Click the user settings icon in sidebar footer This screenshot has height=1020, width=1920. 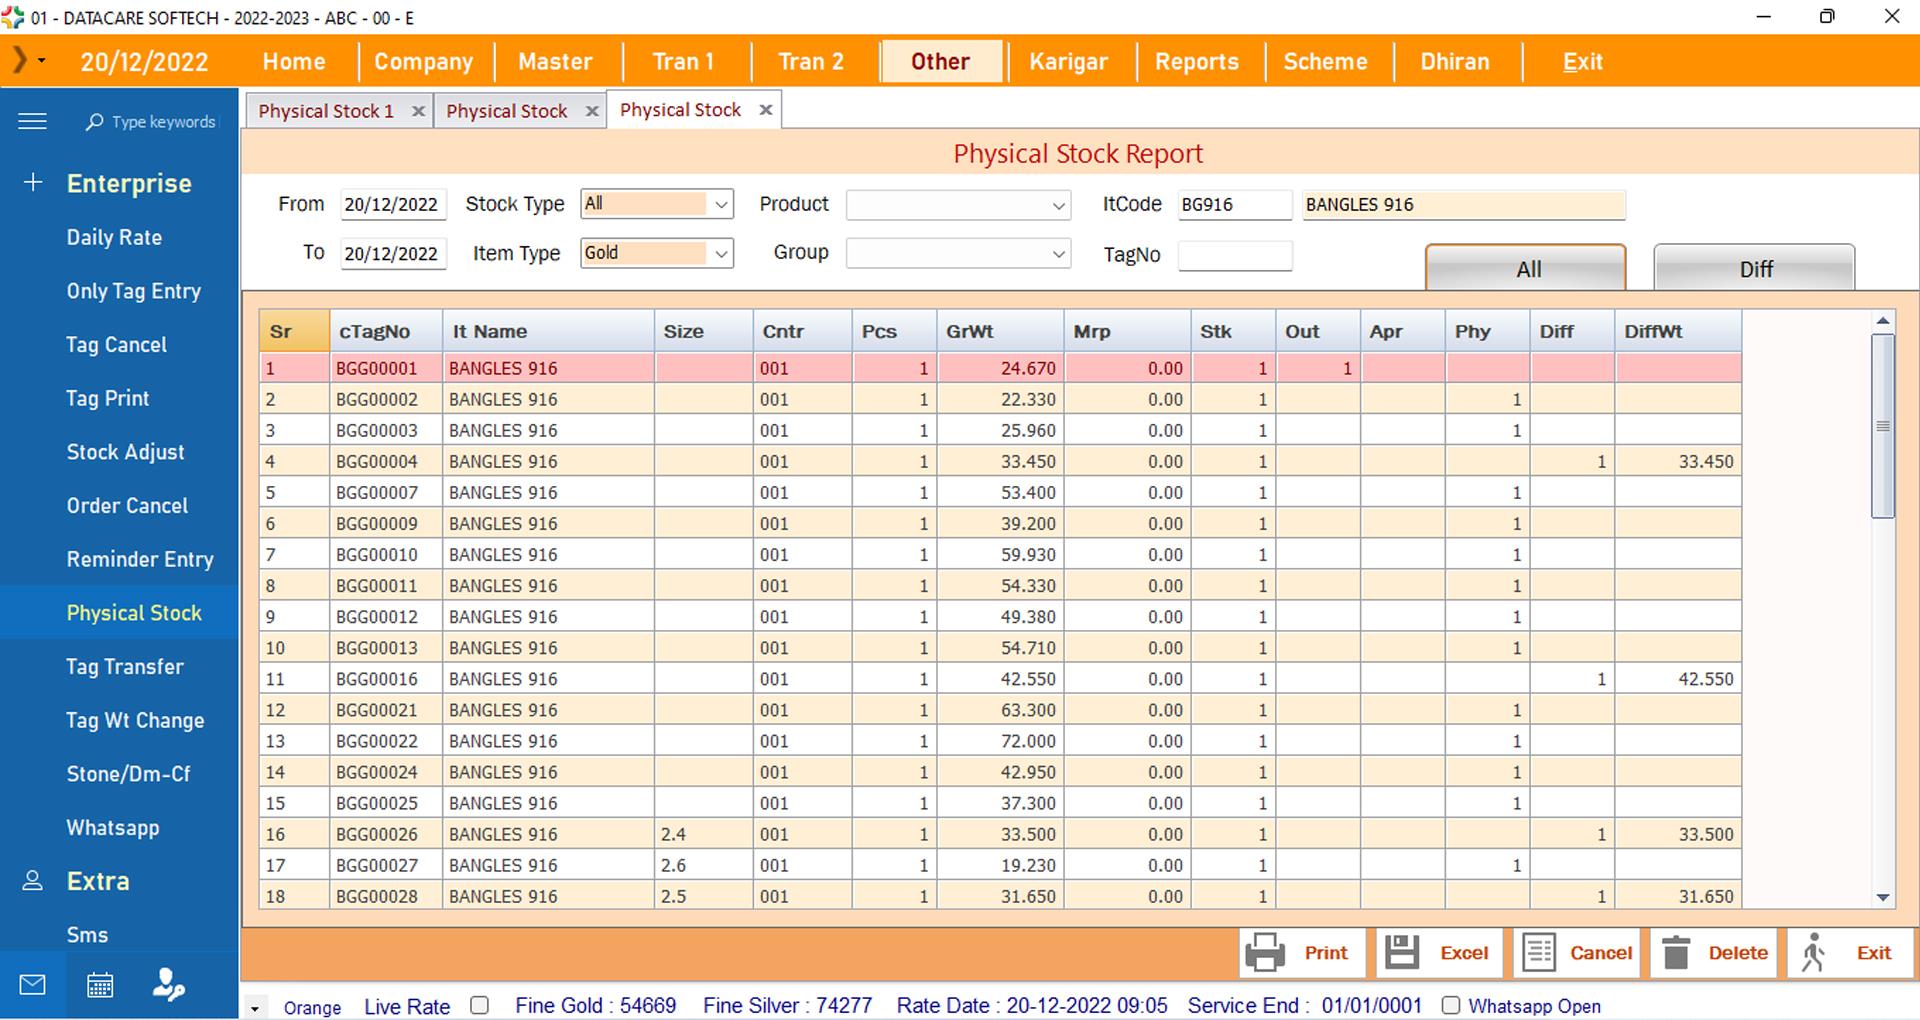[168, 985]
